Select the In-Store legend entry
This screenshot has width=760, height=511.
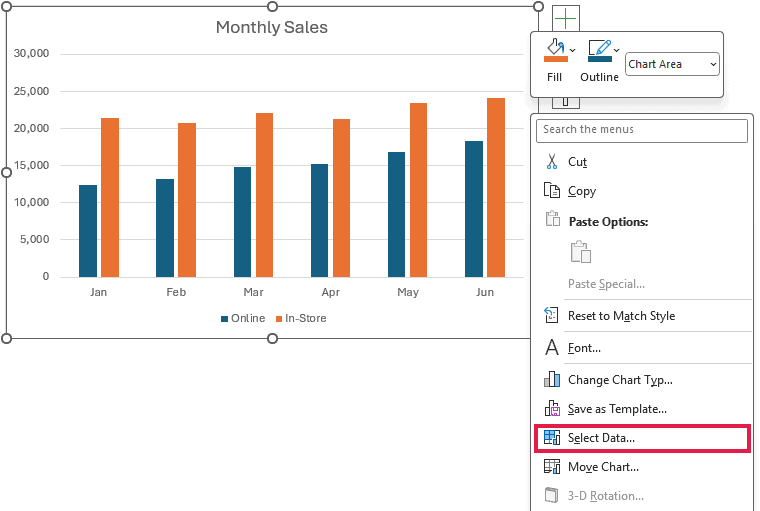(x=301, y=318)
